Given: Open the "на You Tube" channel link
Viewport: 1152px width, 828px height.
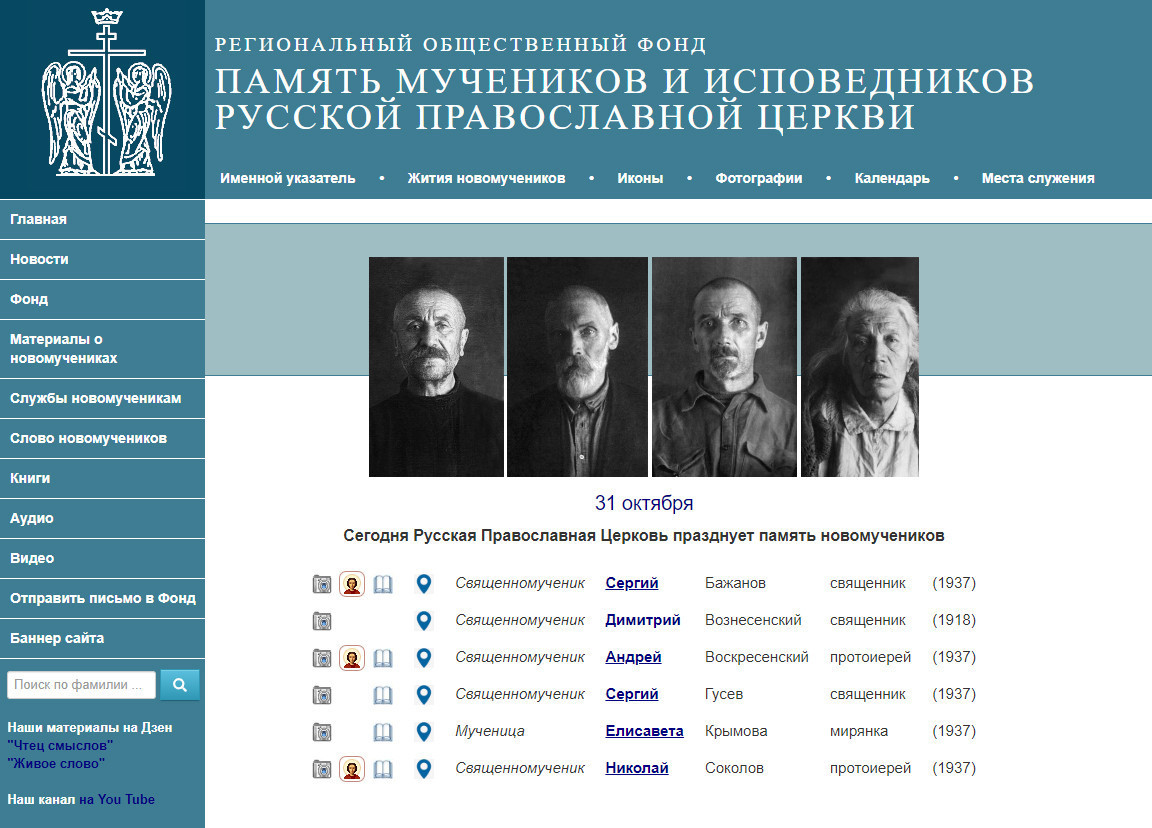Looking at the screenshot, I should tap(117, 800).
